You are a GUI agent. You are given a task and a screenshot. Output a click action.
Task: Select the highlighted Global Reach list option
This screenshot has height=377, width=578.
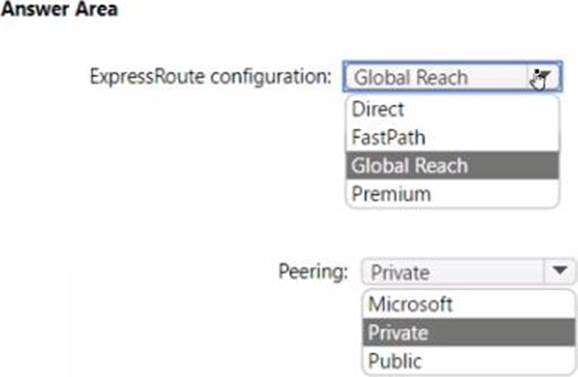pos(452,165)
